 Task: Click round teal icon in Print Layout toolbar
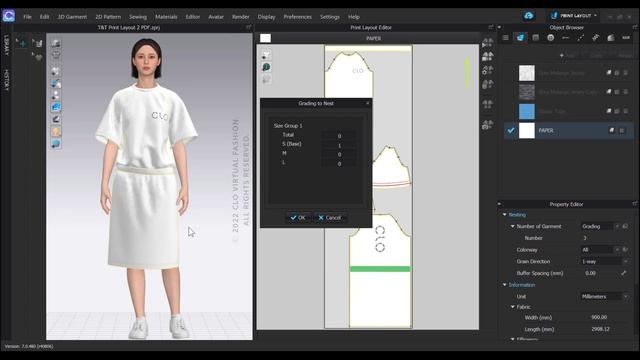point(266,67)
